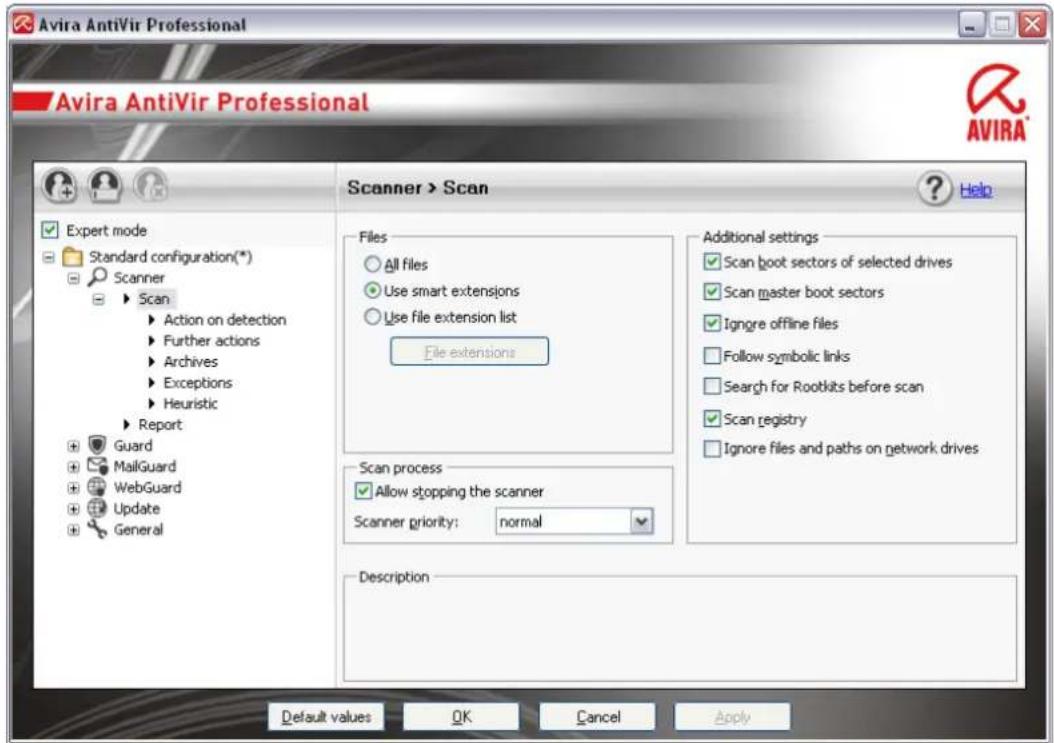Viewport: 1054px width, 743px height.
Task: Confirm settings with the OK button
Action: (461, 717)
